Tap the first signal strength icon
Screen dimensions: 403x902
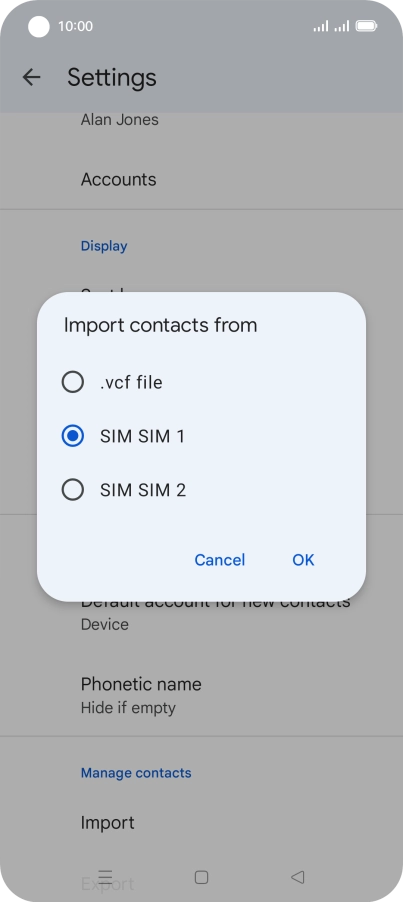(321, 26)
